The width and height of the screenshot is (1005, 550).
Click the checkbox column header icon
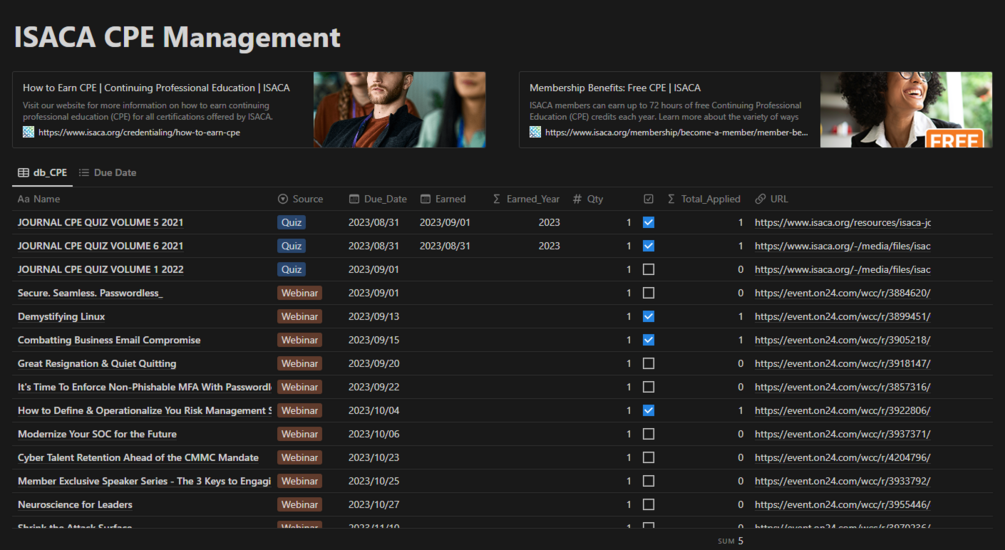[649, 199]
